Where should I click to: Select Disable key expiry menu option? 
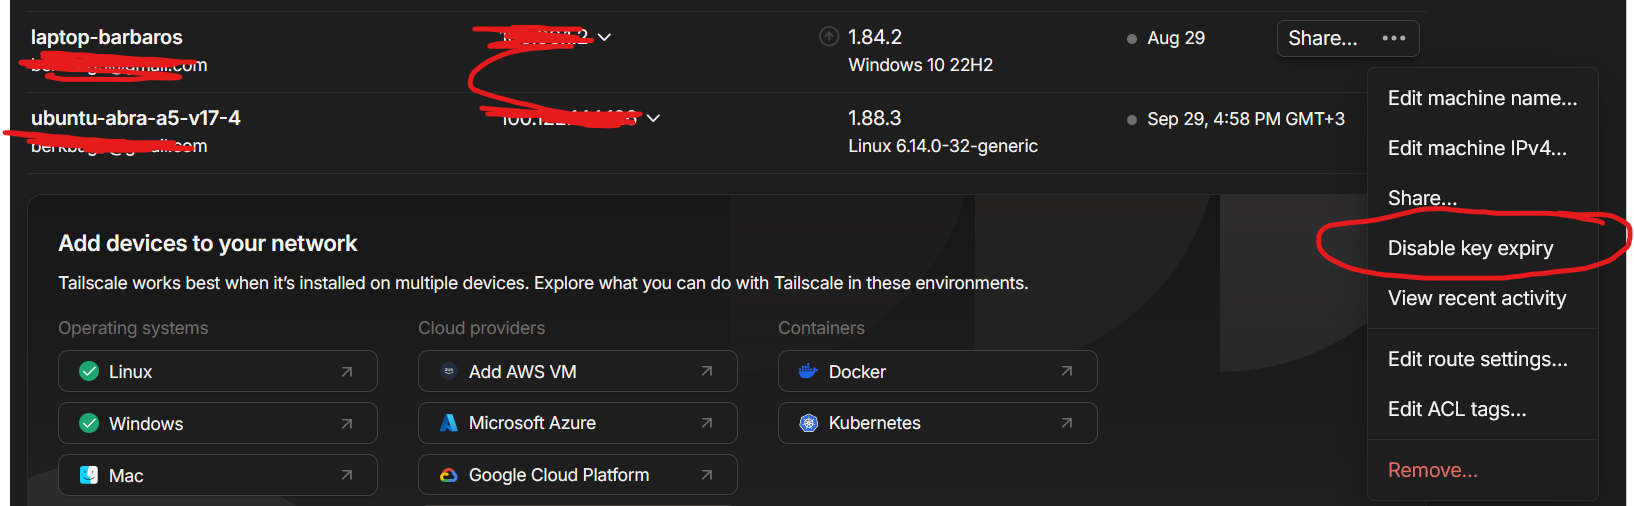(1482, 248)
